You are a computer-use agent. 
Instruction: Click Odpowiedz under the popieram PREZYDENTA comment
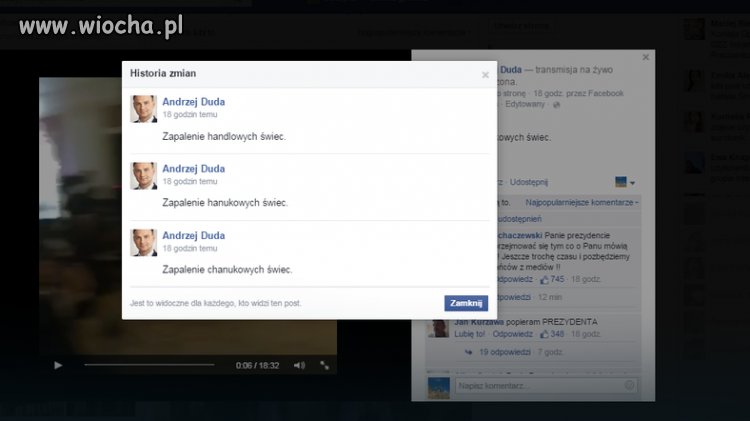[512, 334]
